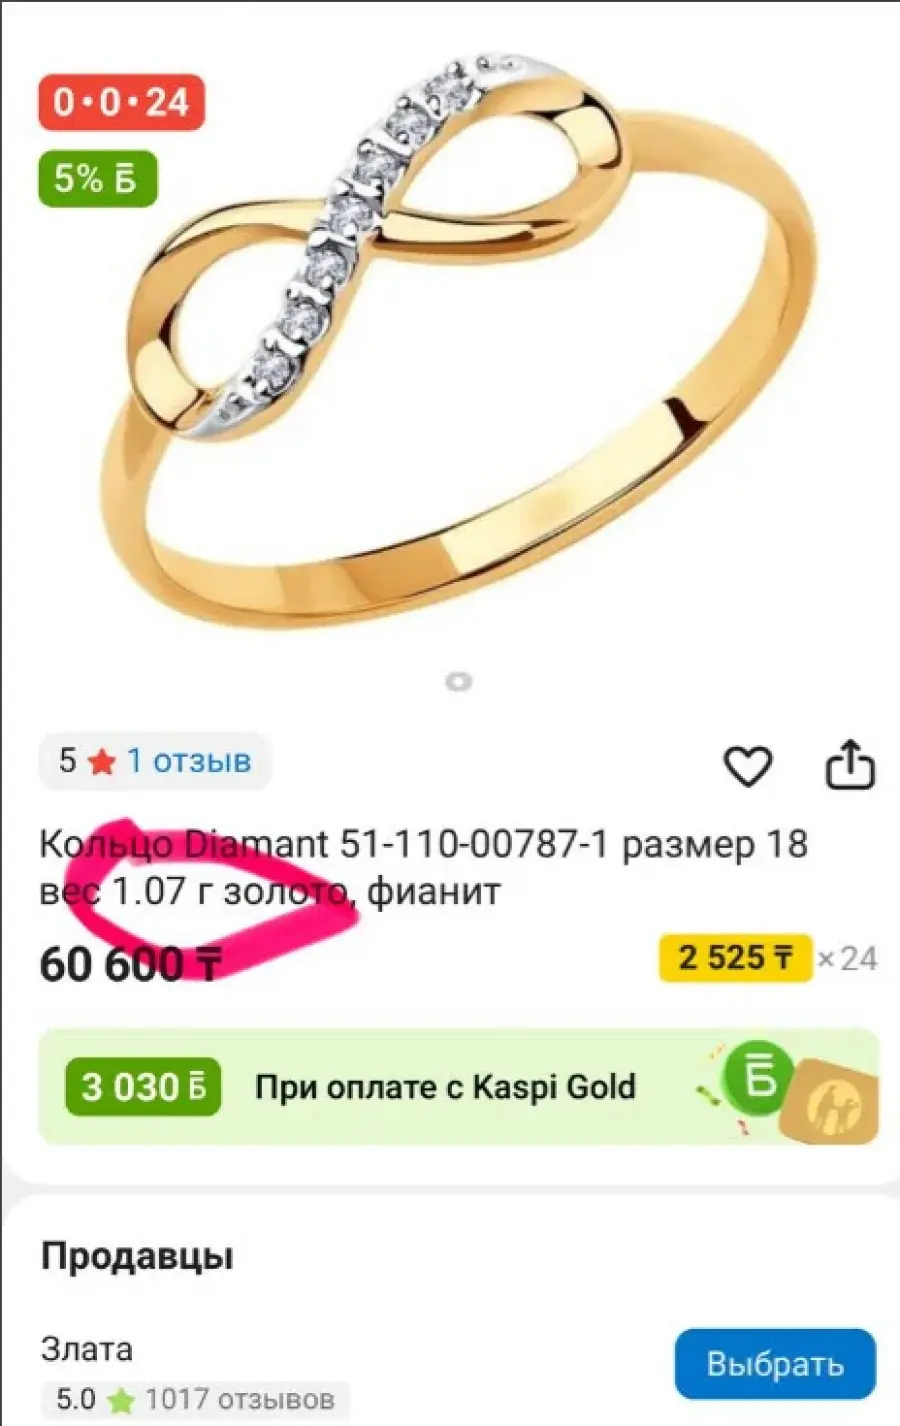Tap the 2 525 ₸ monthly payment badge
900x1426 pixels.
pyautogui.click(x=735, y=958)
